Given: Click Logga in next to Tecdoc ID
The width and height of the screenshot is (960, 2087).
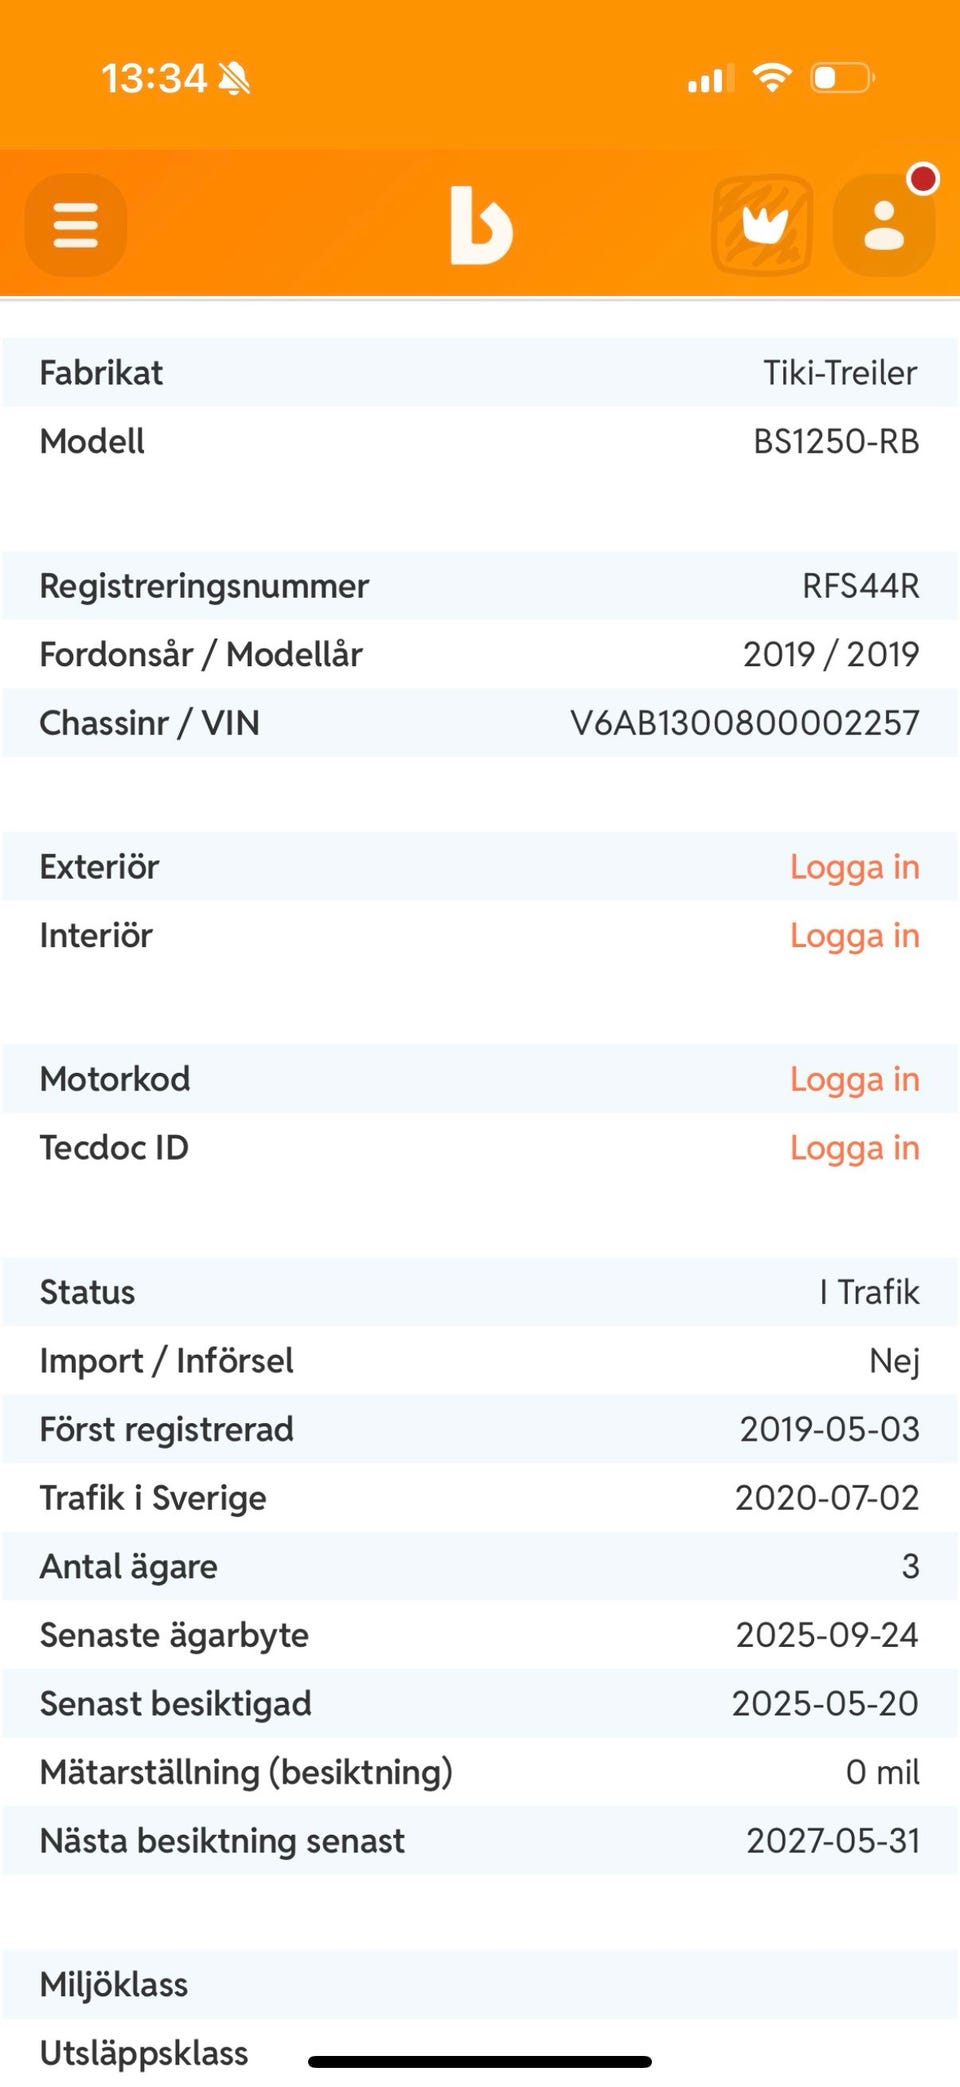Looking at the screenshot, I should pos(854,1148).
